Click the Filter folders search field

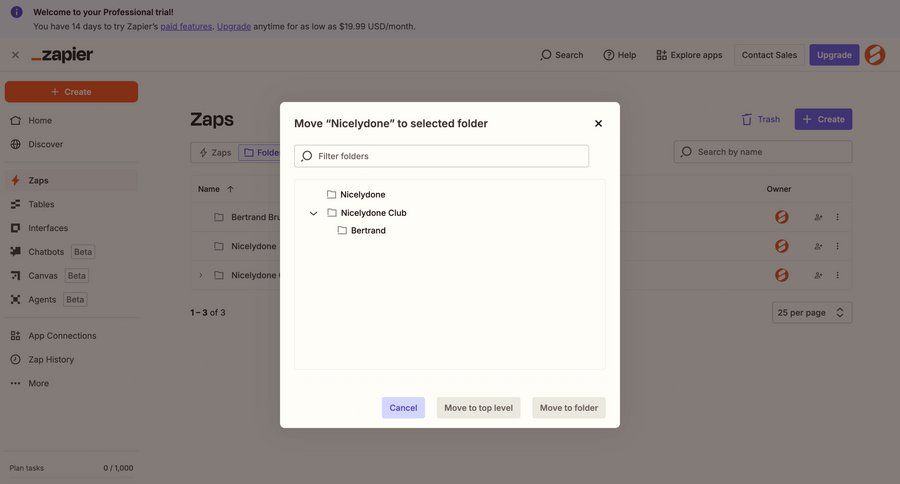click(x=441, y=156)
